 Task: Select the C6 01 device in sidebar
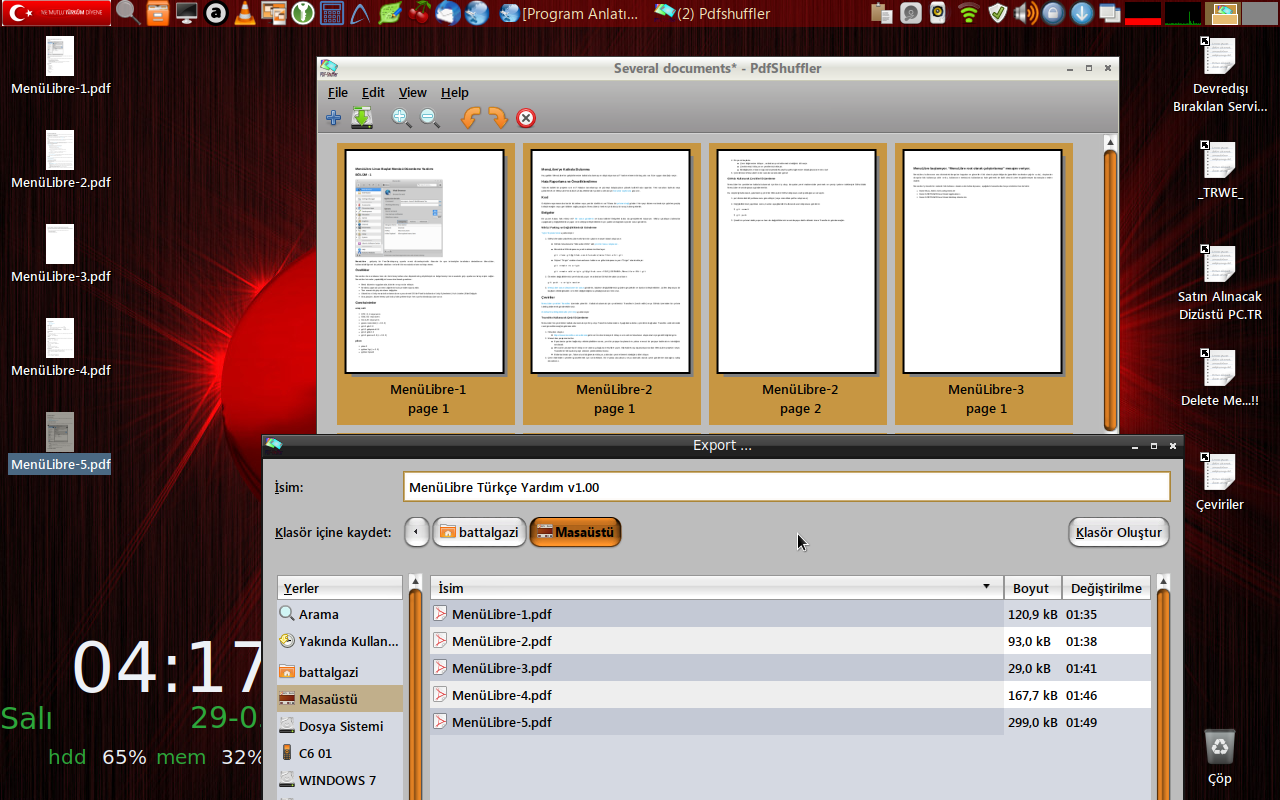coord(340,753)
